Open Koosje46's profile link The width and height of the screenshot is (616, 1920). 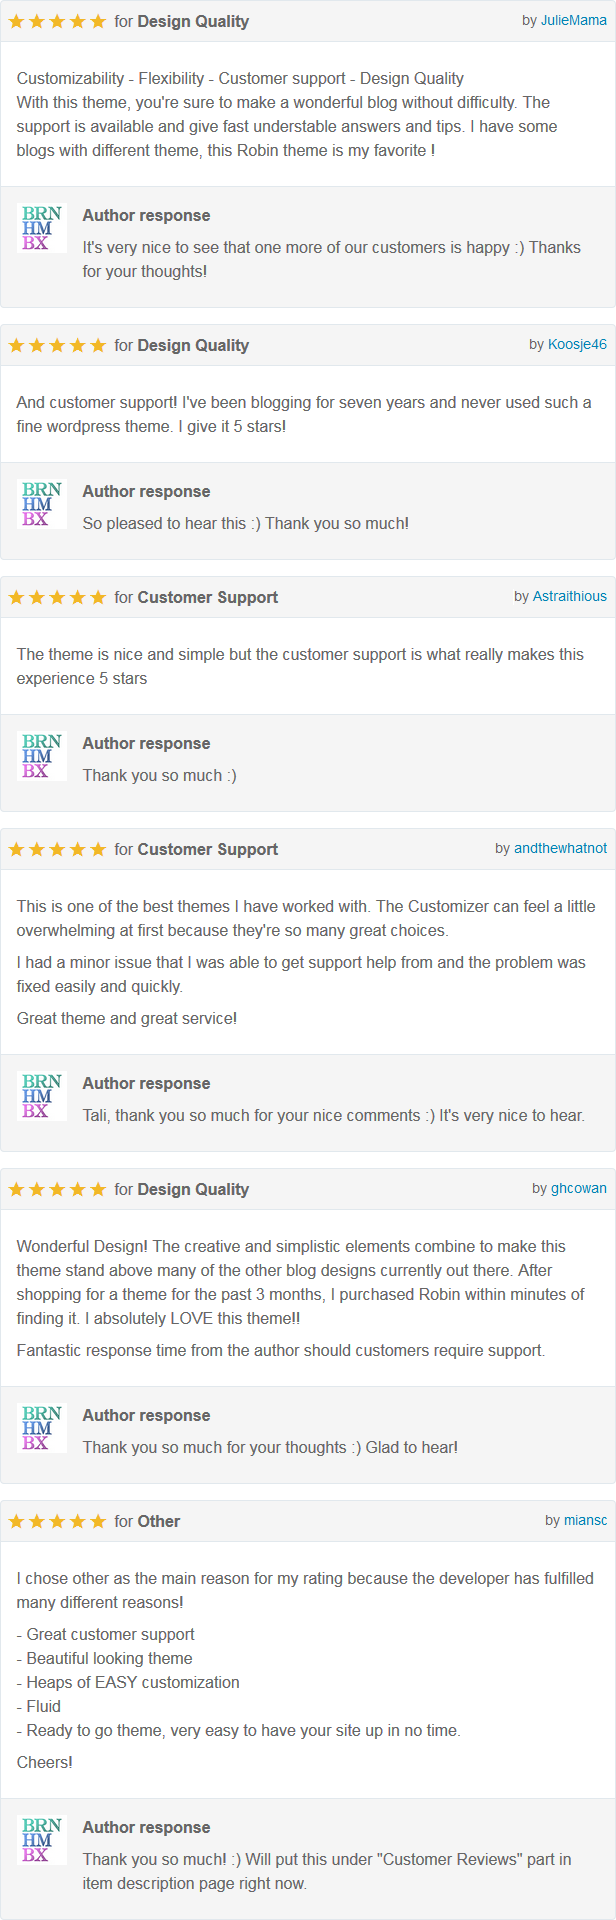577,344
